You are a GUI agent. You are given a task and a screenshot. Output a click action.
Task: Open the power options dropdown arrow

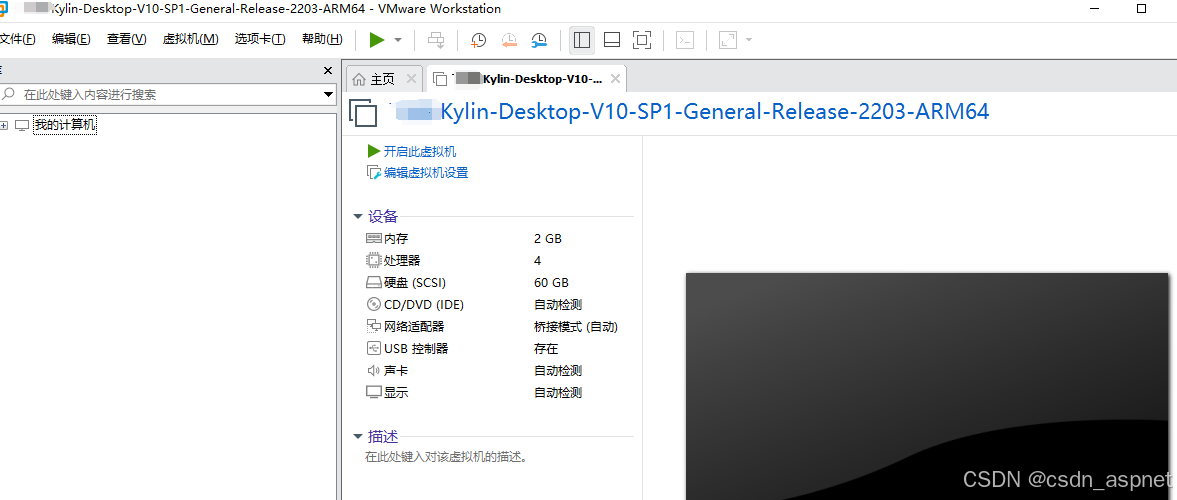point(398,40)
